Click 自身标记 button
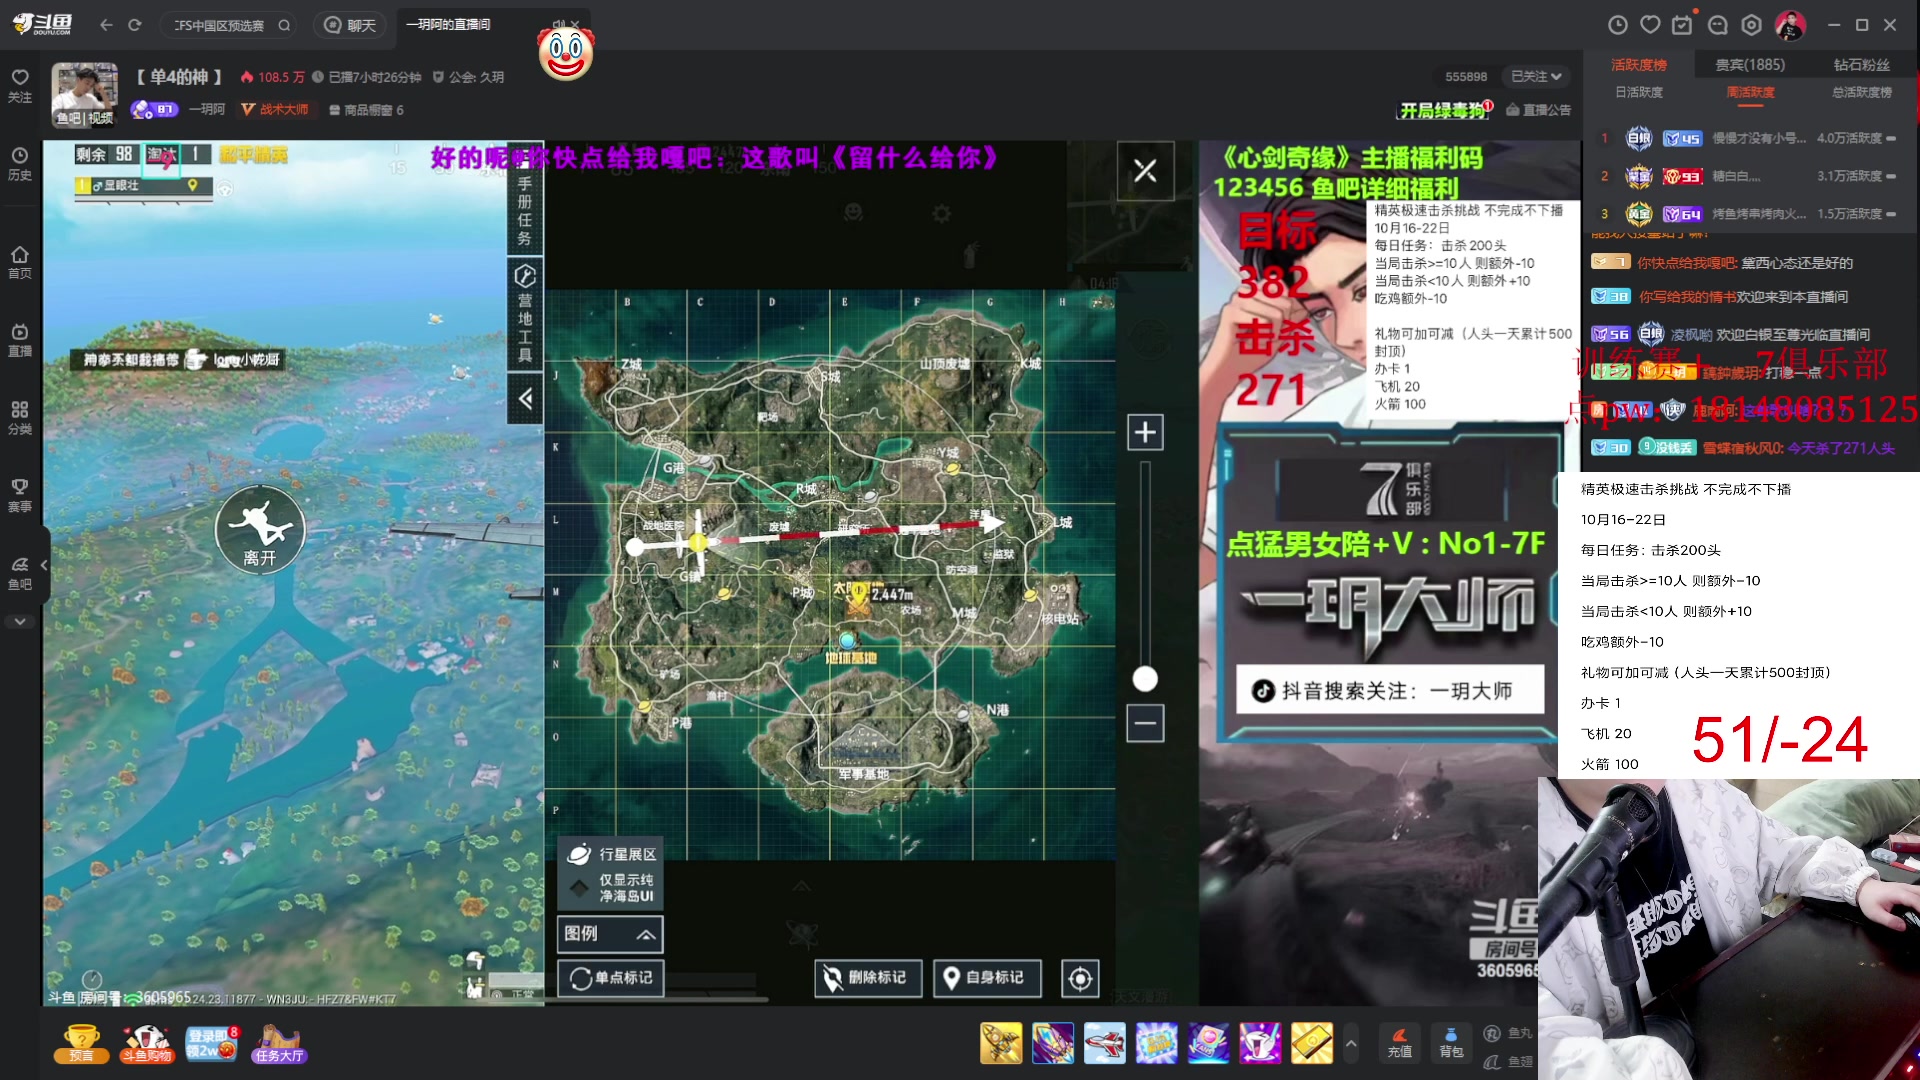 coord(986,978)
